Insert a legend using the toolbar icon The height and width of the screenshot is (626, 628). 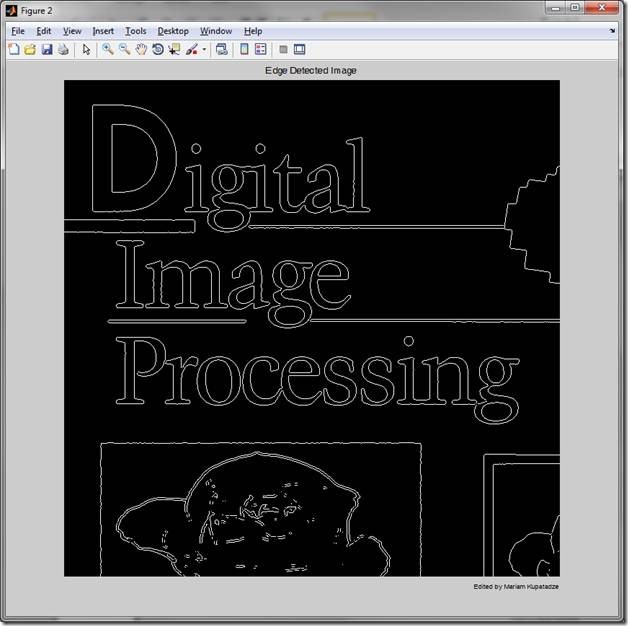click(x=260, y=49)
